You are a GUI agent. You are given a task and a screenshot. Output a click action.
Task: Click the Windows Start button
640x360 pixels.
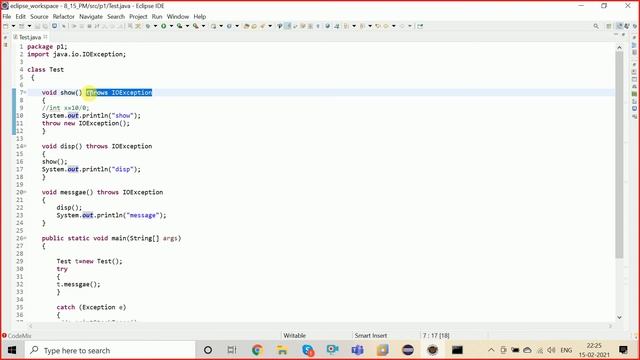click(x=12, y=350)
